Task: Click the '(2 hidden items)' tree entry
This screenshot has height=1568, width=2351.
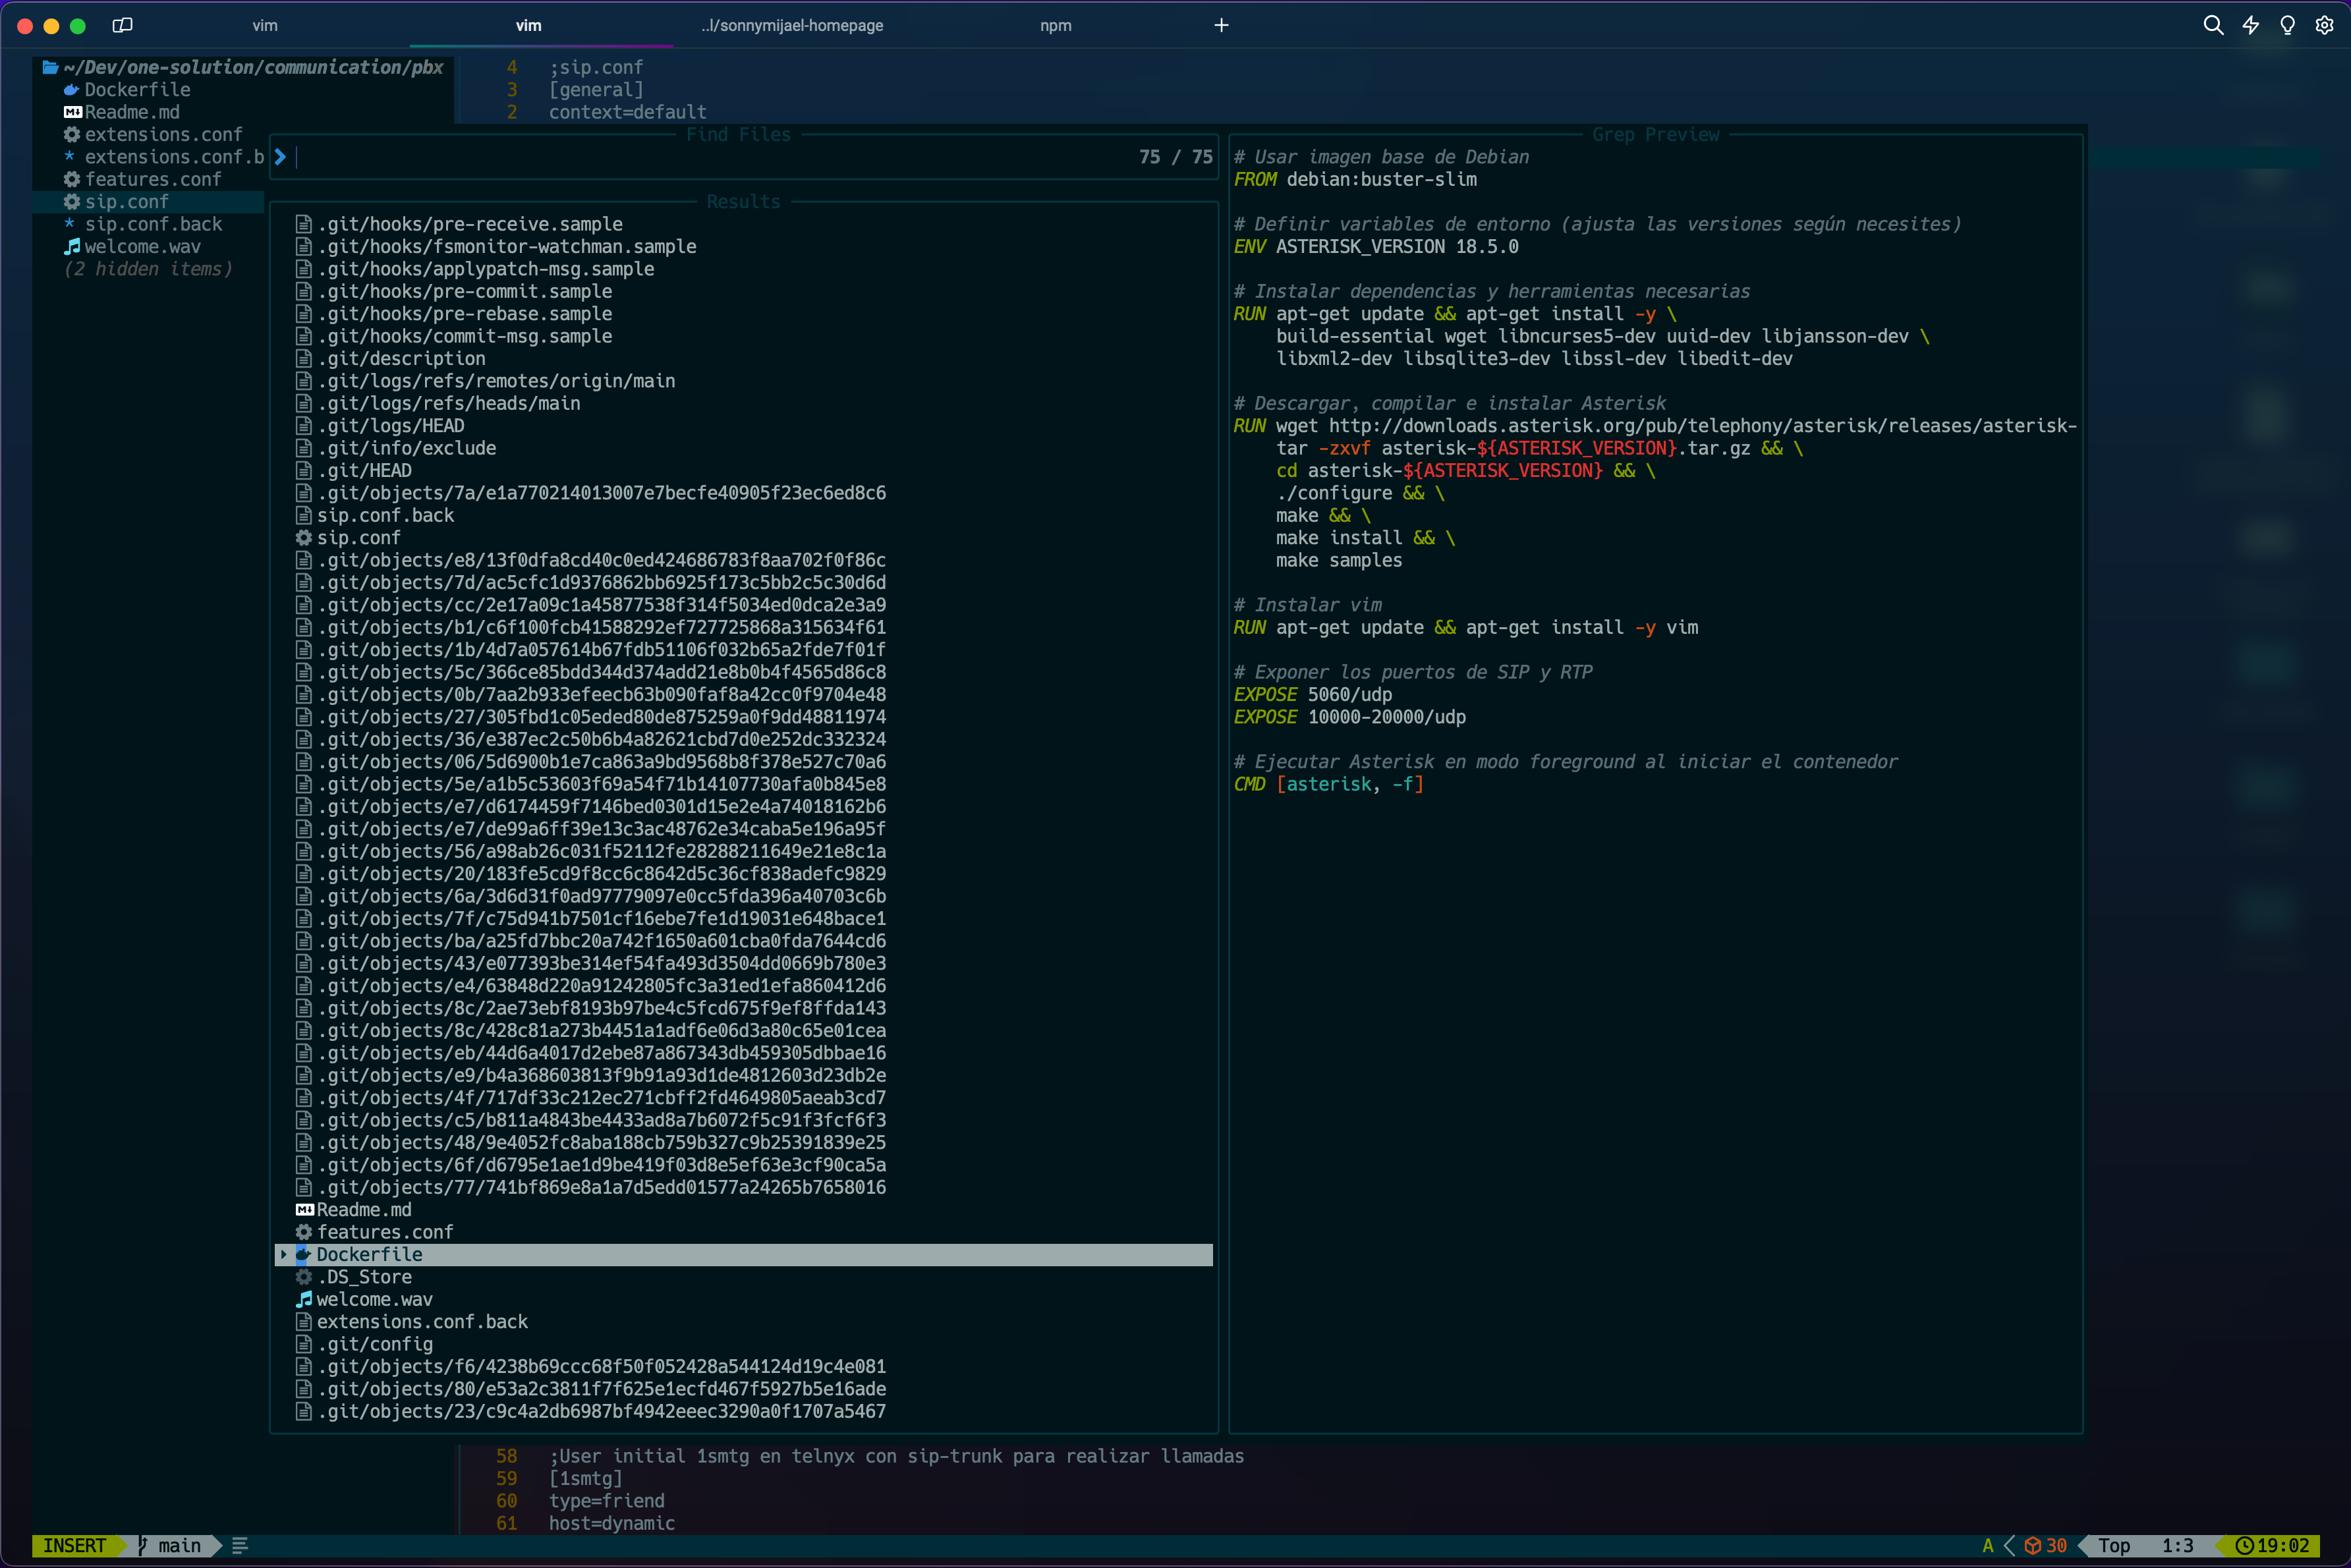Action: [148, 269]
